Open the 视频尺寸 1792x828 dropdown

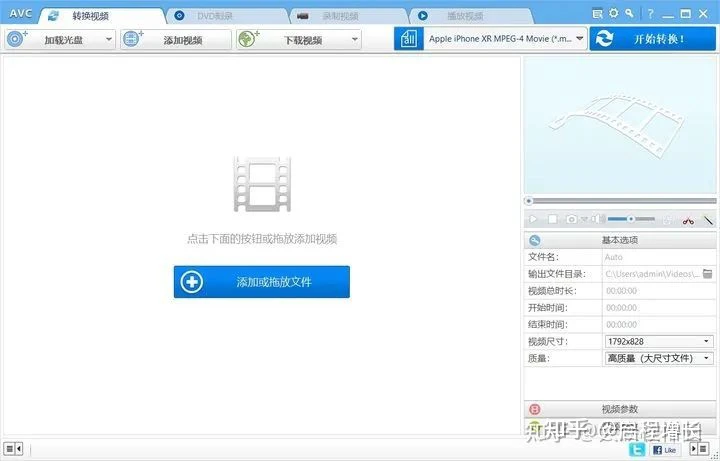point(658,342)
